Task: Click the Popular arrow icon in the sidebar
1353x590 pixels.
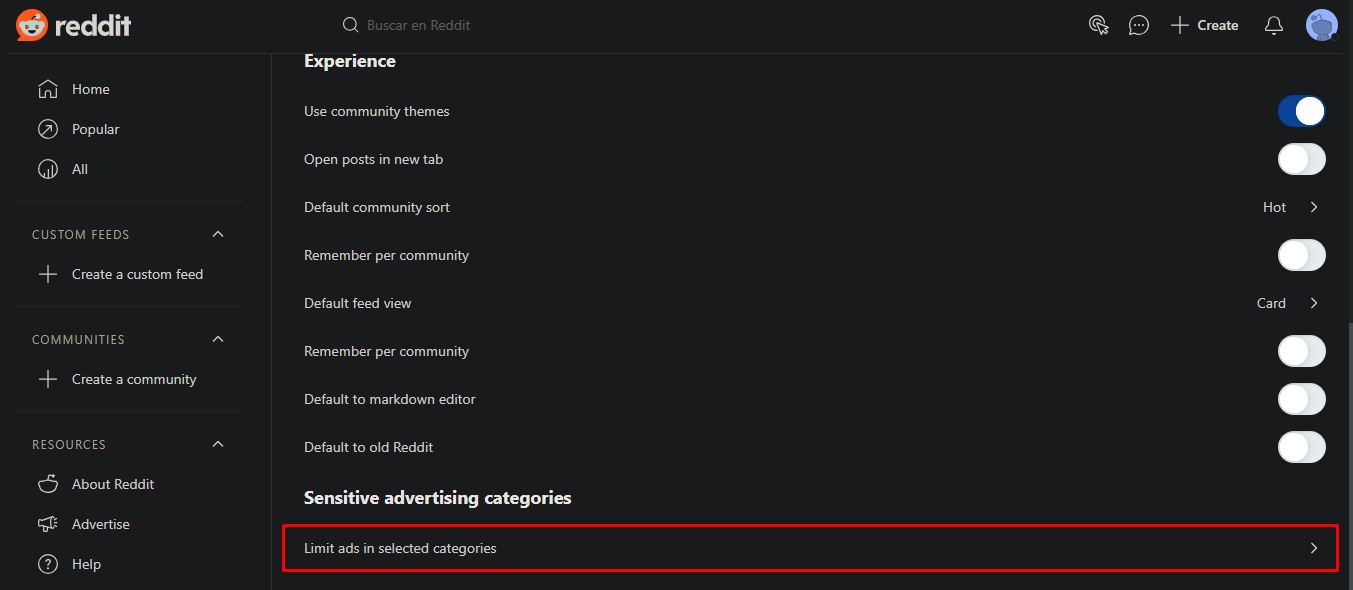Action: 47,129
